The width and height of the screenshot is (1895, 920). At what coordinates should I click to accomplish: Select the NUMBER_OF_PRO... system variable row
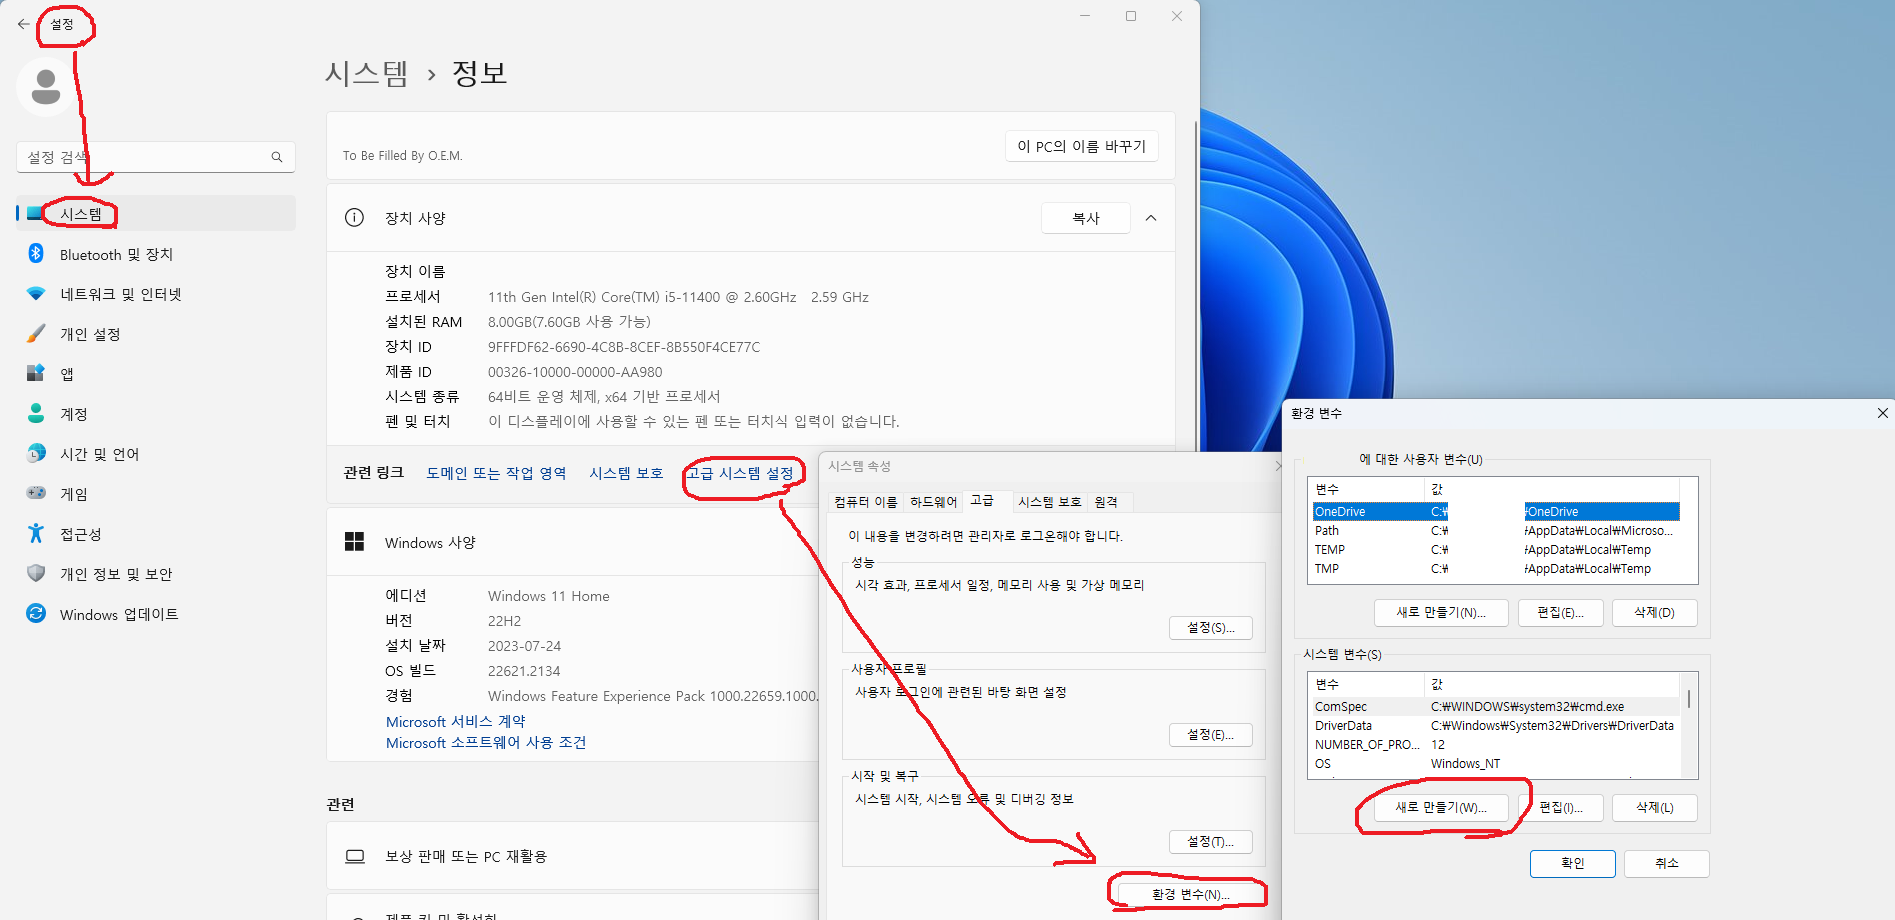1496,744
